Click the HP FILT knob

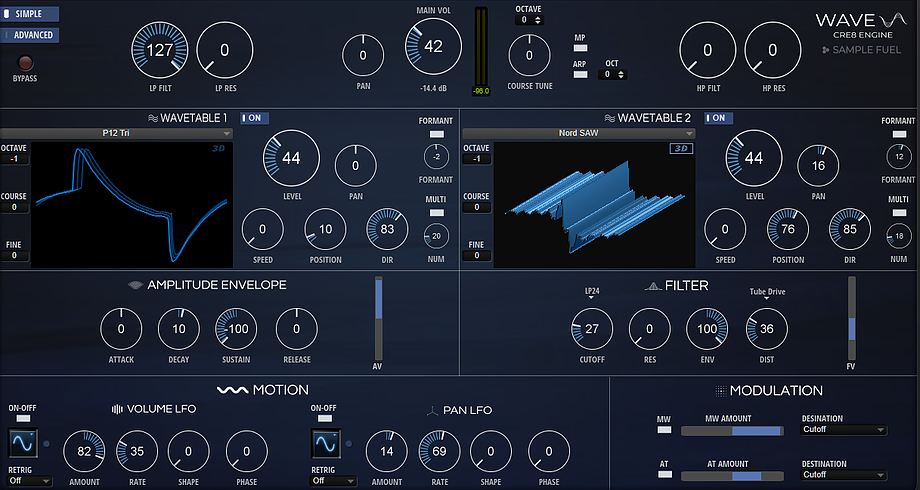(708, 50)
